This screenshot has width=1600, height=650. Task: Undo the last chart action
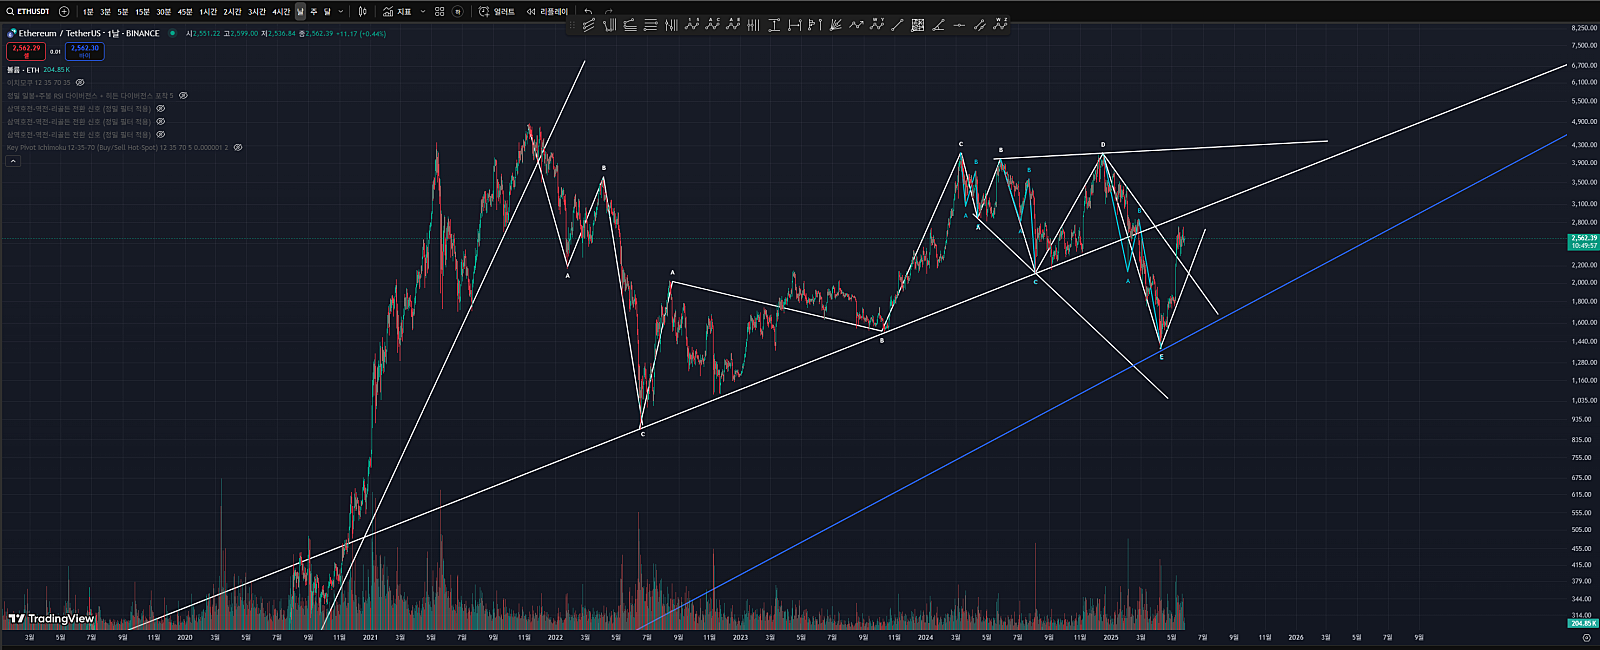(x=589, y=12)
